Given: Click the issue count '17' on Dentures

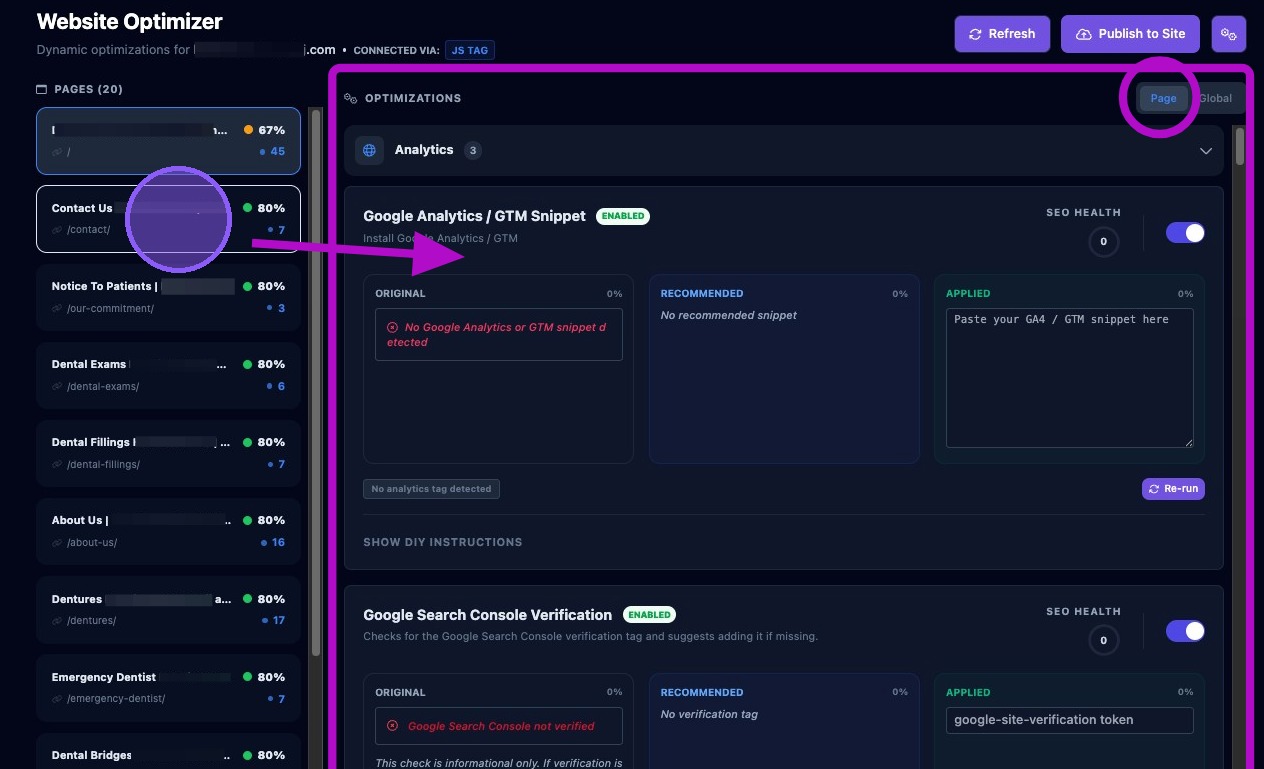Looking at the screenshot, I should click(x=278, y=620).
